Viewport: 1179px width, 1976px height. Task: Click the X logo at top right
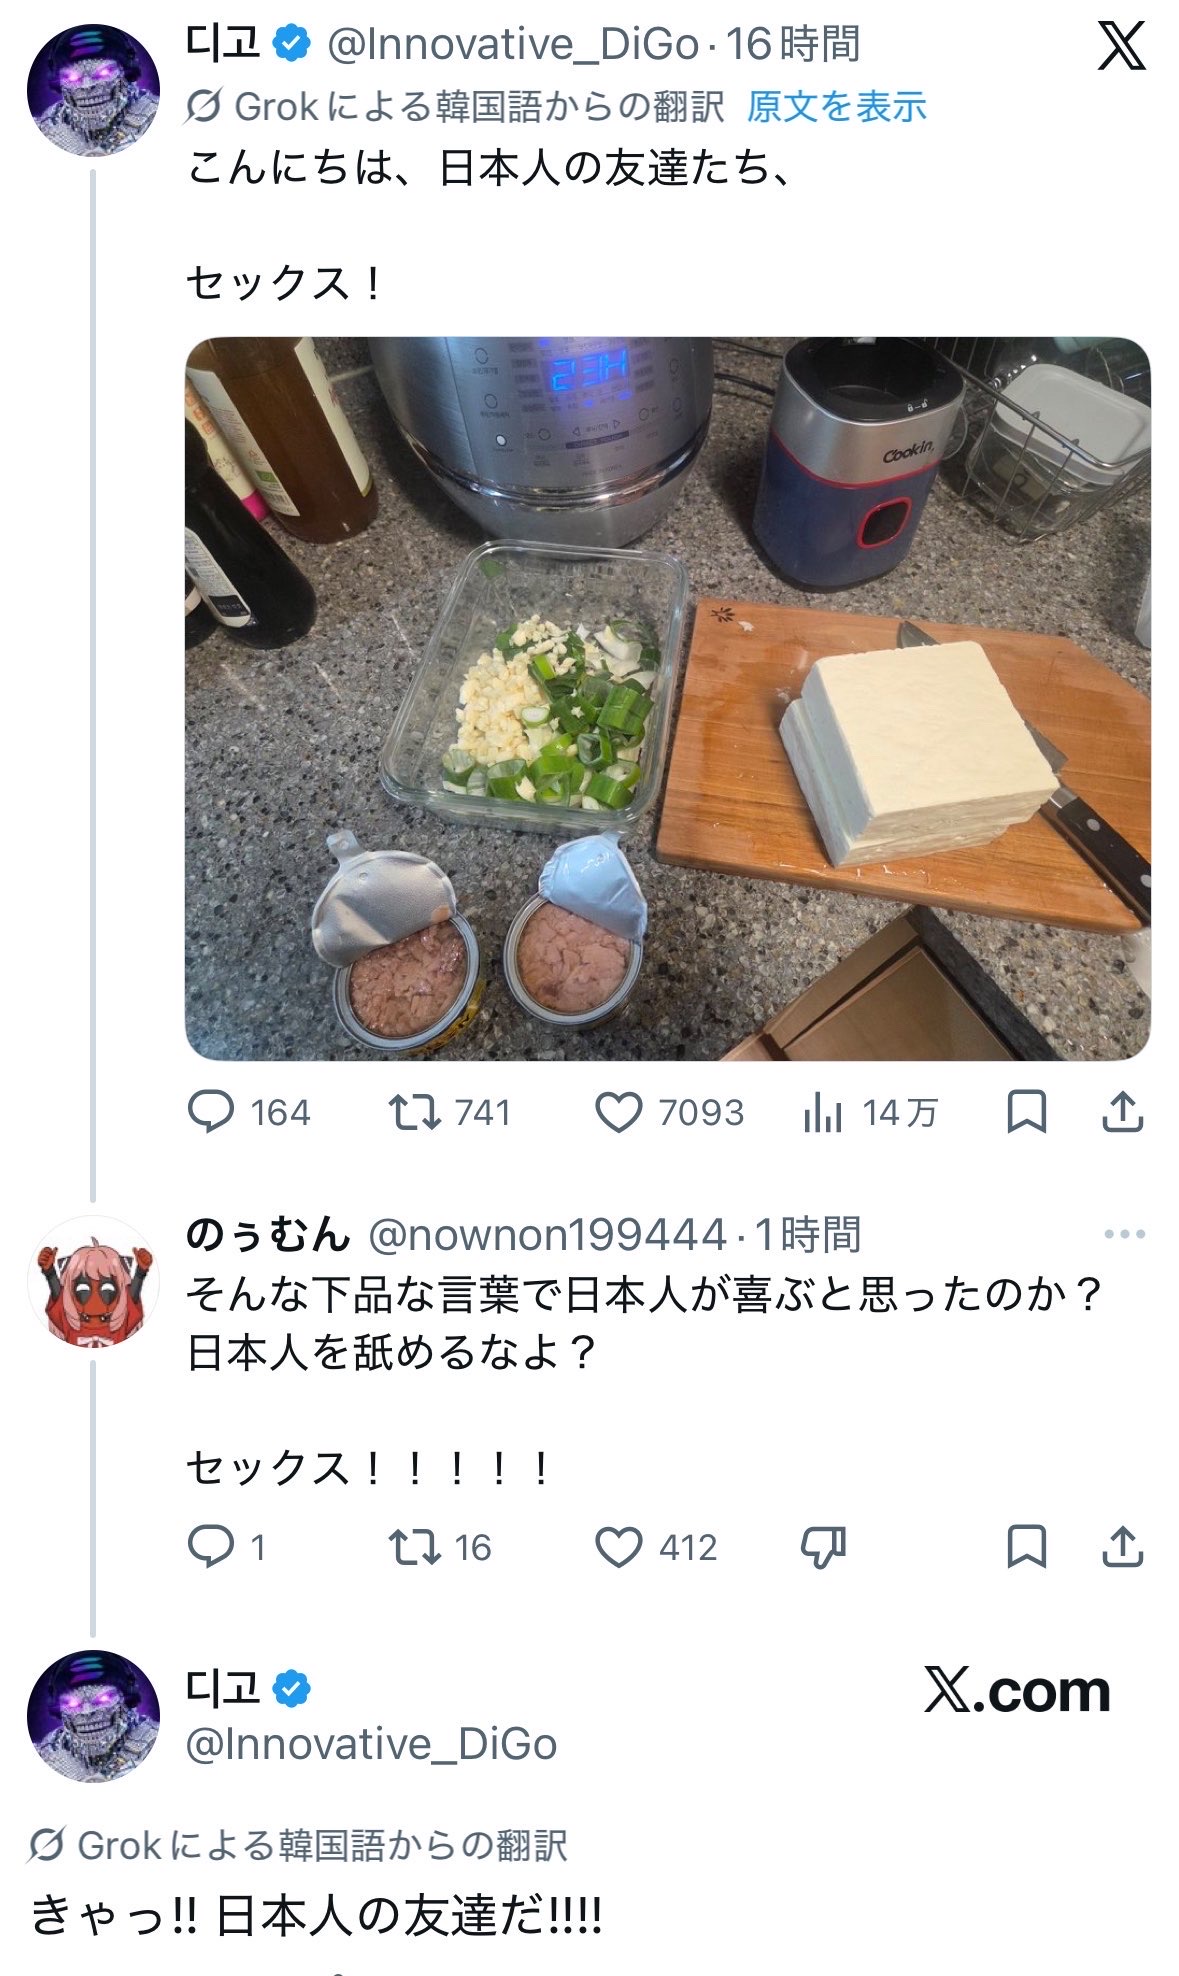1121,46
